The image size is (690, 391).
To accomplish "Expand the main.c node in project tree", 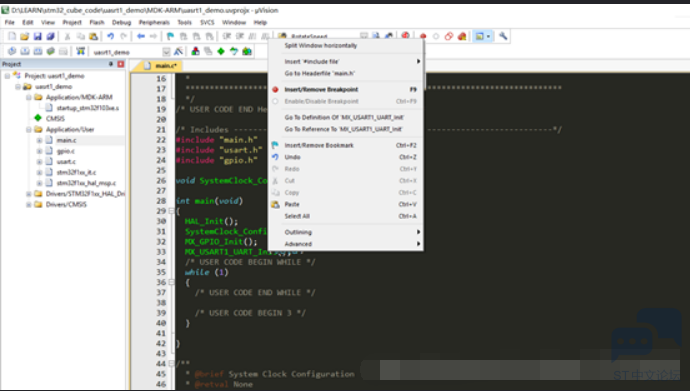I will click(x=39, y=140).
